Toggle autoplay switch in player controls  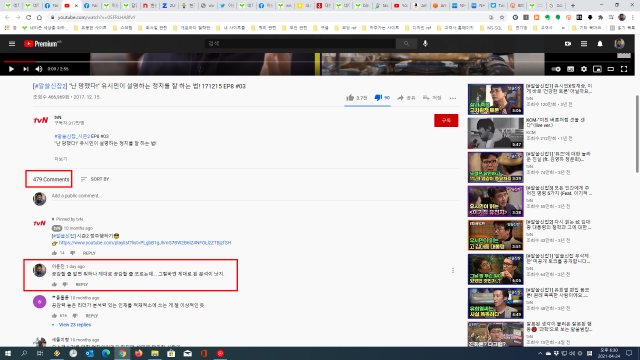click(556, 69)
